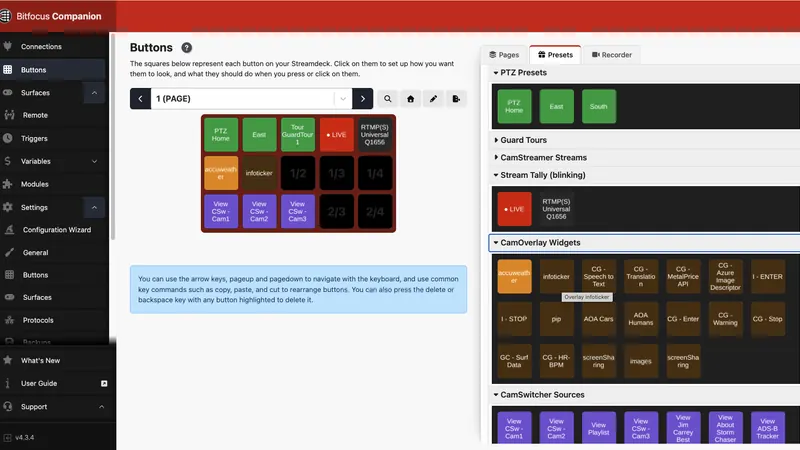Pick the I - ENTER preset

(768, 277)
